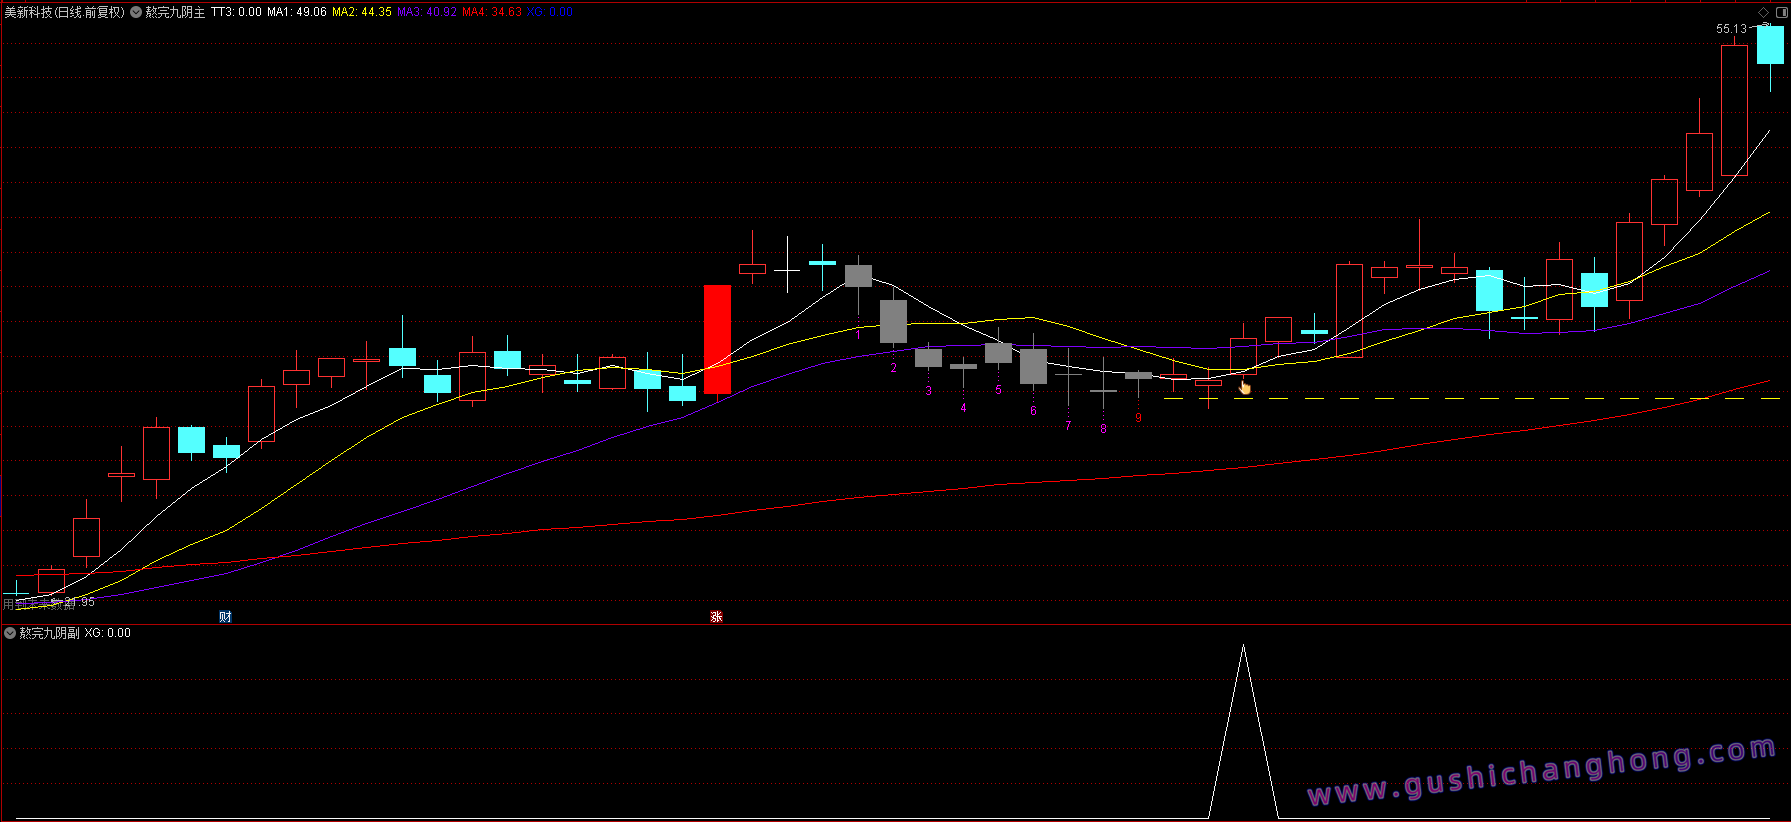
Task: Click the hand pointer signal icon
Action: pyautogui.click(x=1245, y=387)
